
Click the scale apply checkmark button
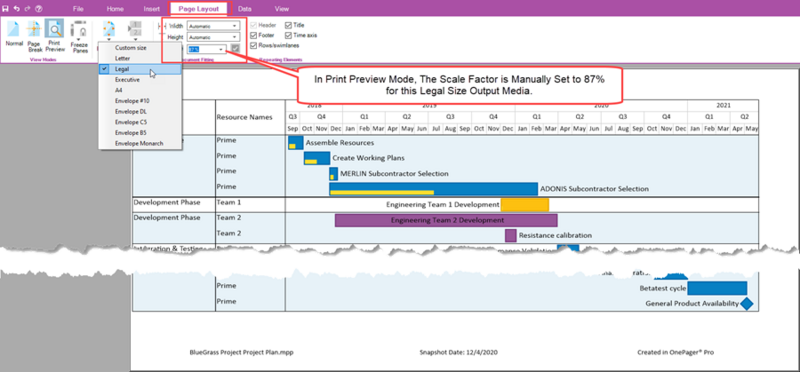click(235, 49)
